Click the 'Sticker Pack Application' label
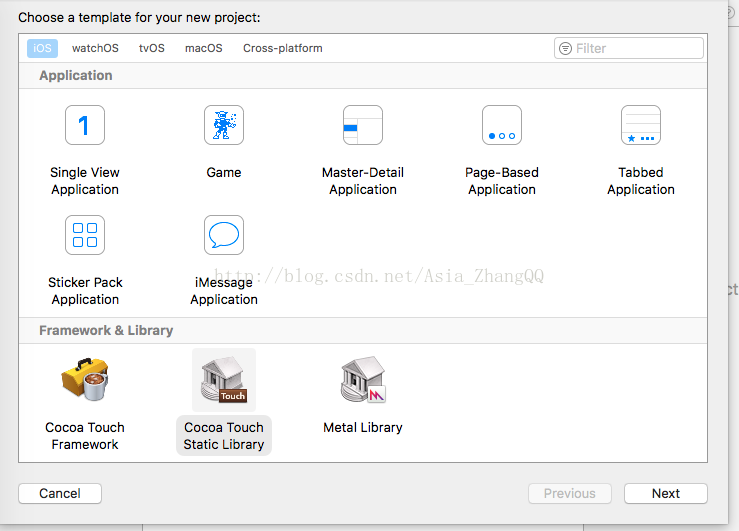The width and height of the screenshot is (739, 531). [85, 291]
